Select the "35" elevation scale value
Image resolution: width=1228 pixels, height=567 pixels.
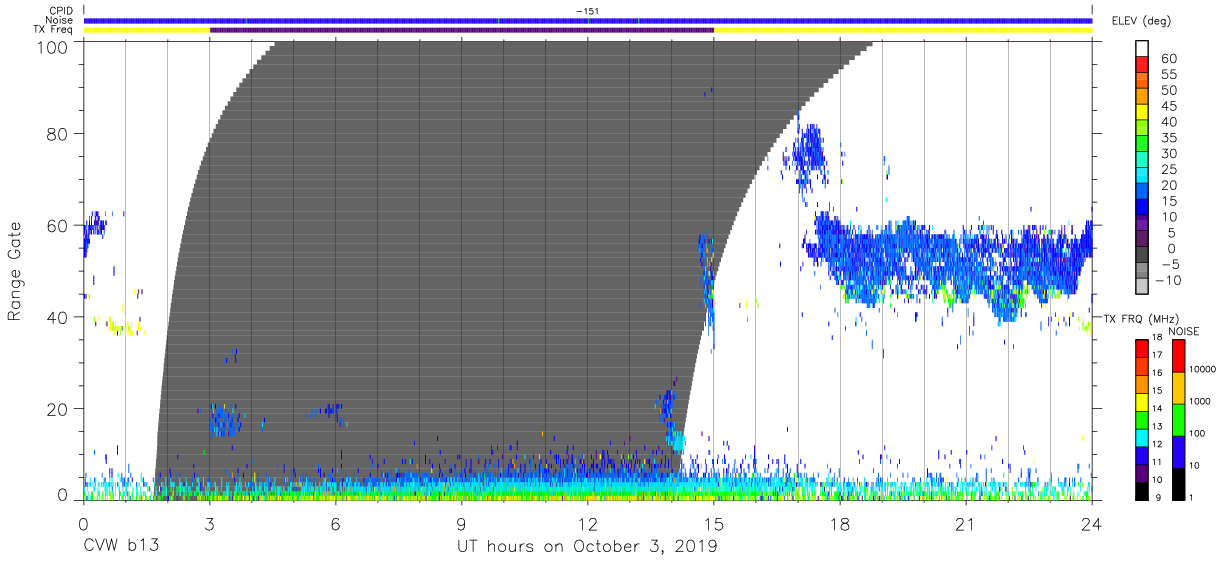point(1168,138)
